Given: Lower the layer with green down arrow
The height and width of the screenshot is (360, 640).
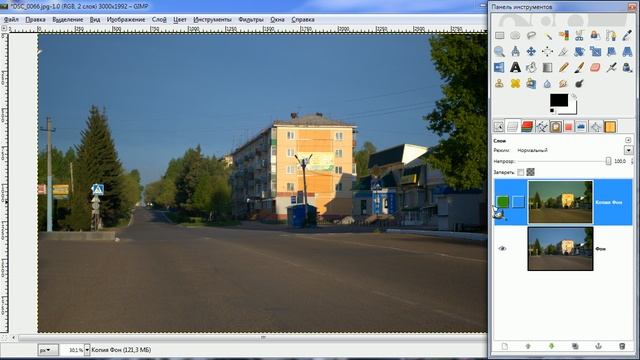Looking at the screenshot, I should pyautogui.click(x=551, y=347).
